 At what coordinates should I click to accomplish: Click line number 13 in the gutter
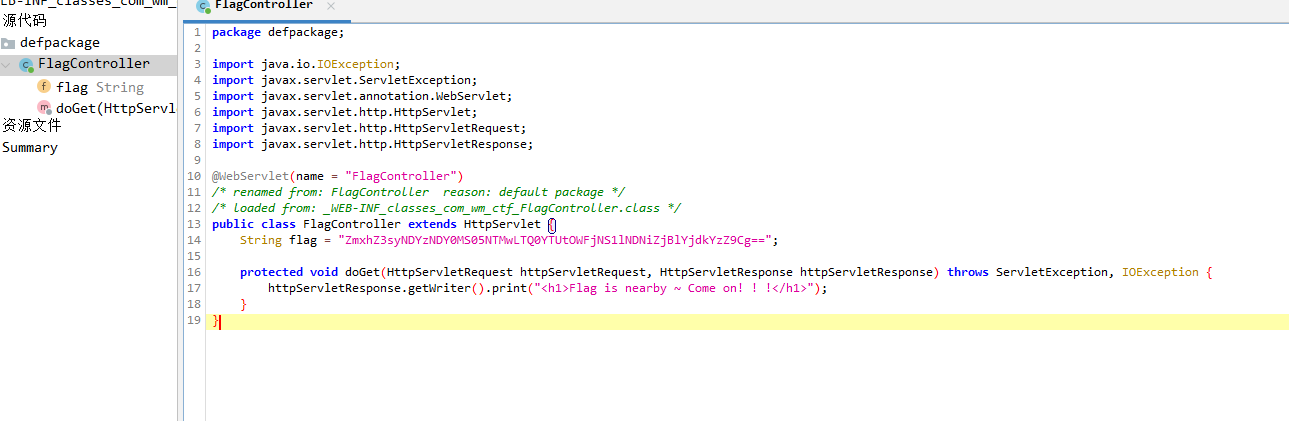coord(194,224)
